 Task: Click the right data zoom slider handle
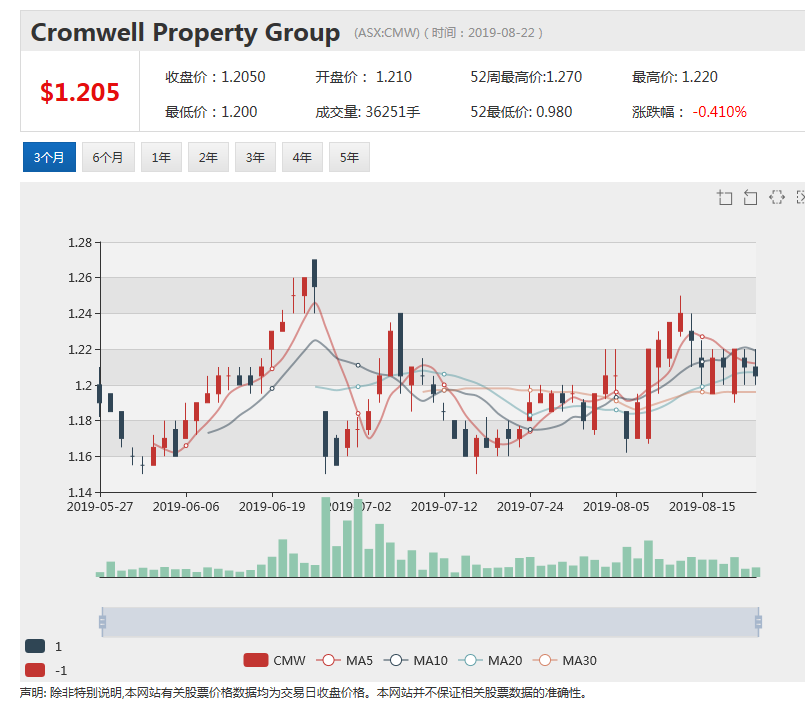click(760, 622)
